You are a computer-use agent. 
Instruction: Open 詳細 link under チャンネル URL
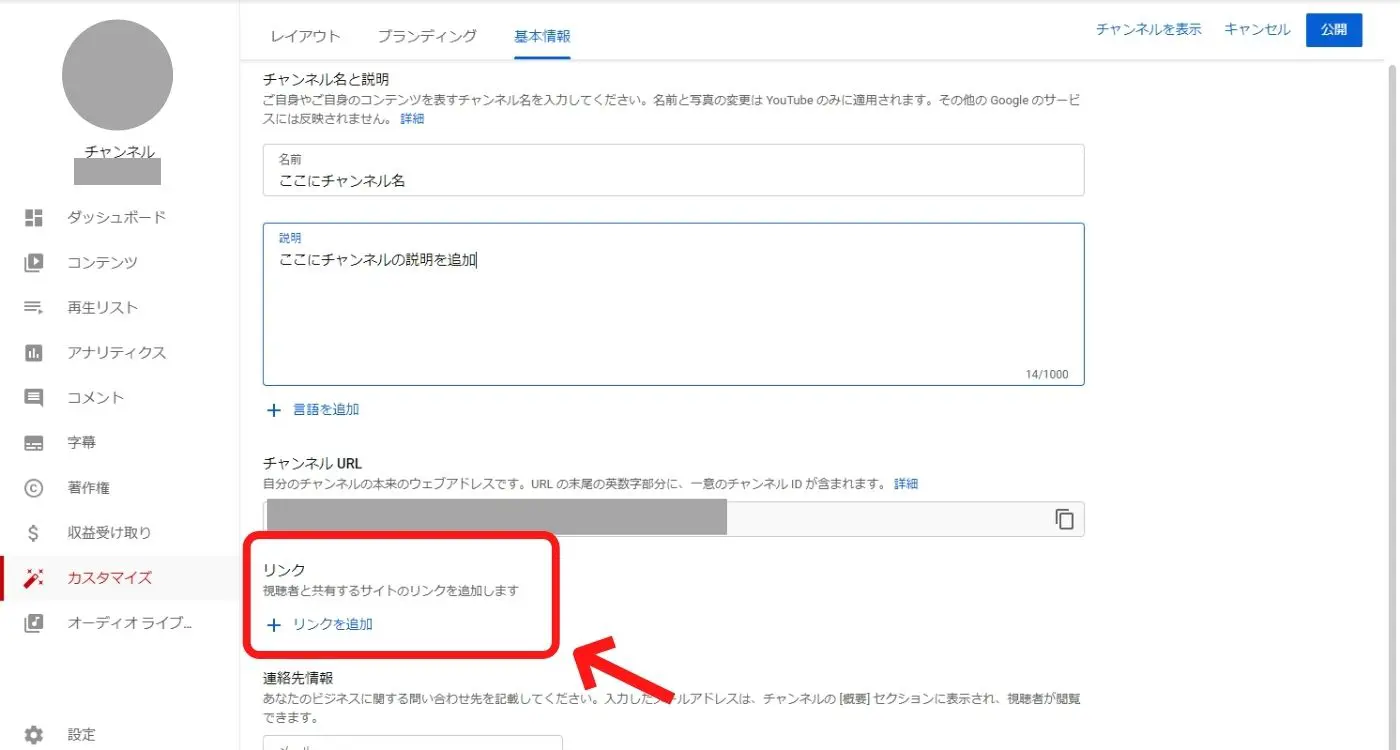point(906,484)
